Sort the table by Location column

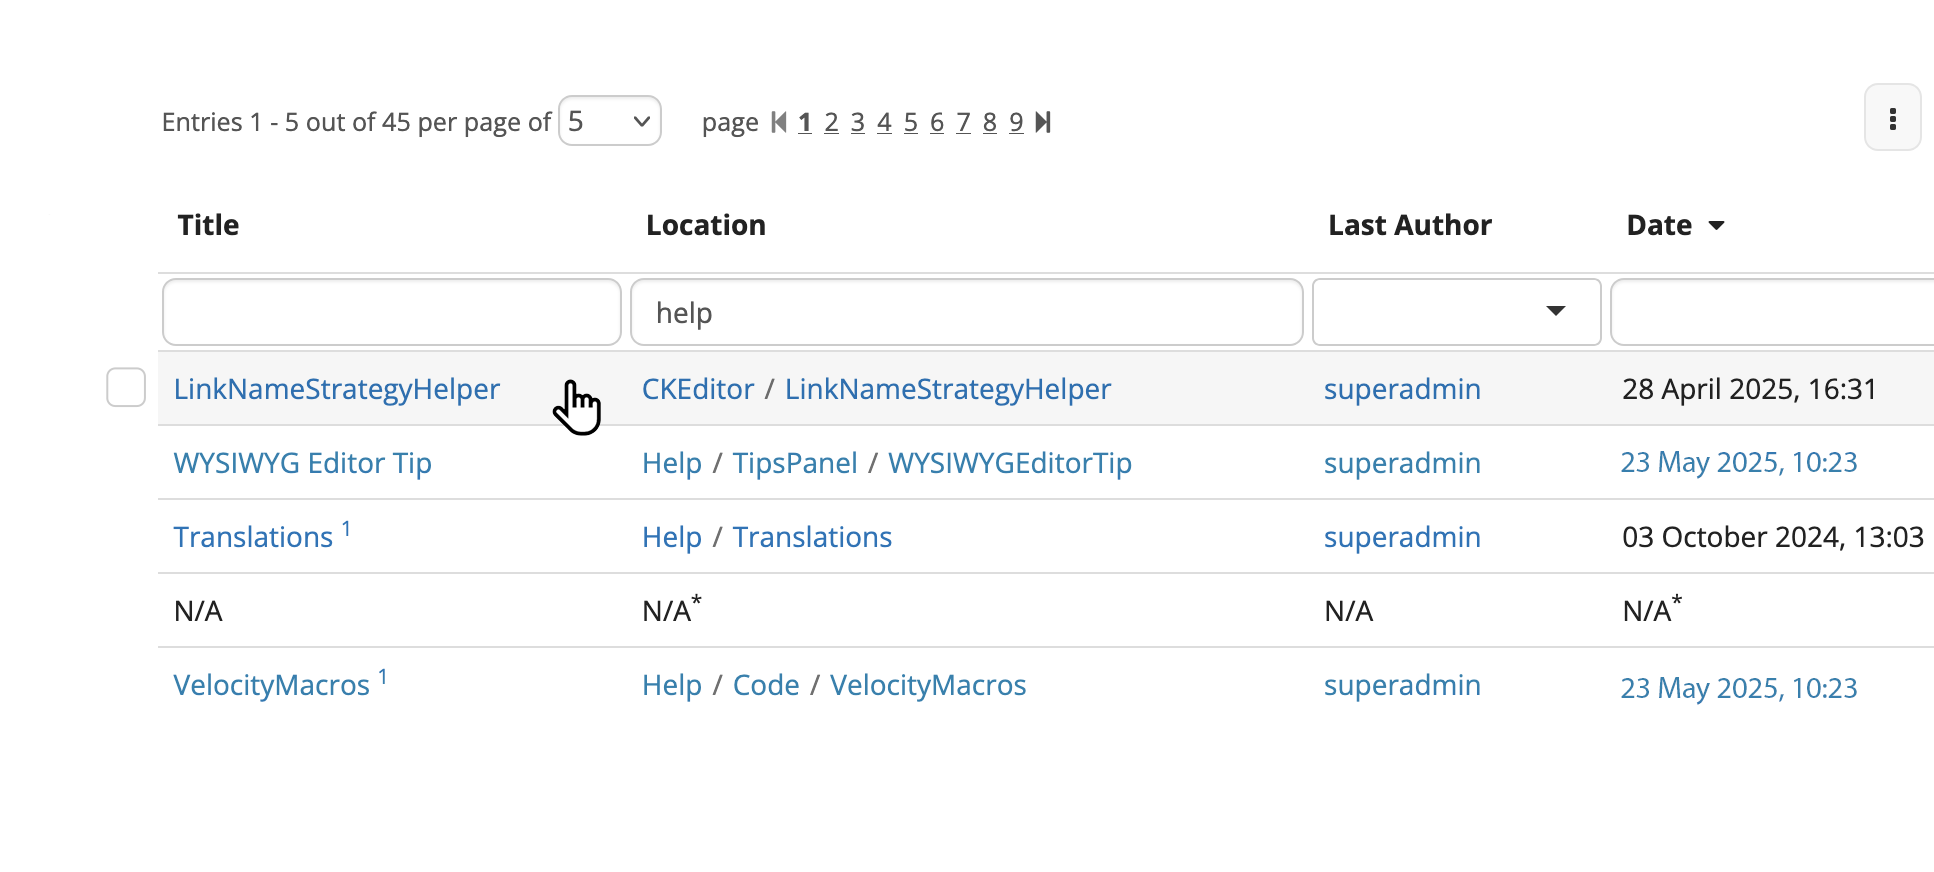(x=705, y=225)
